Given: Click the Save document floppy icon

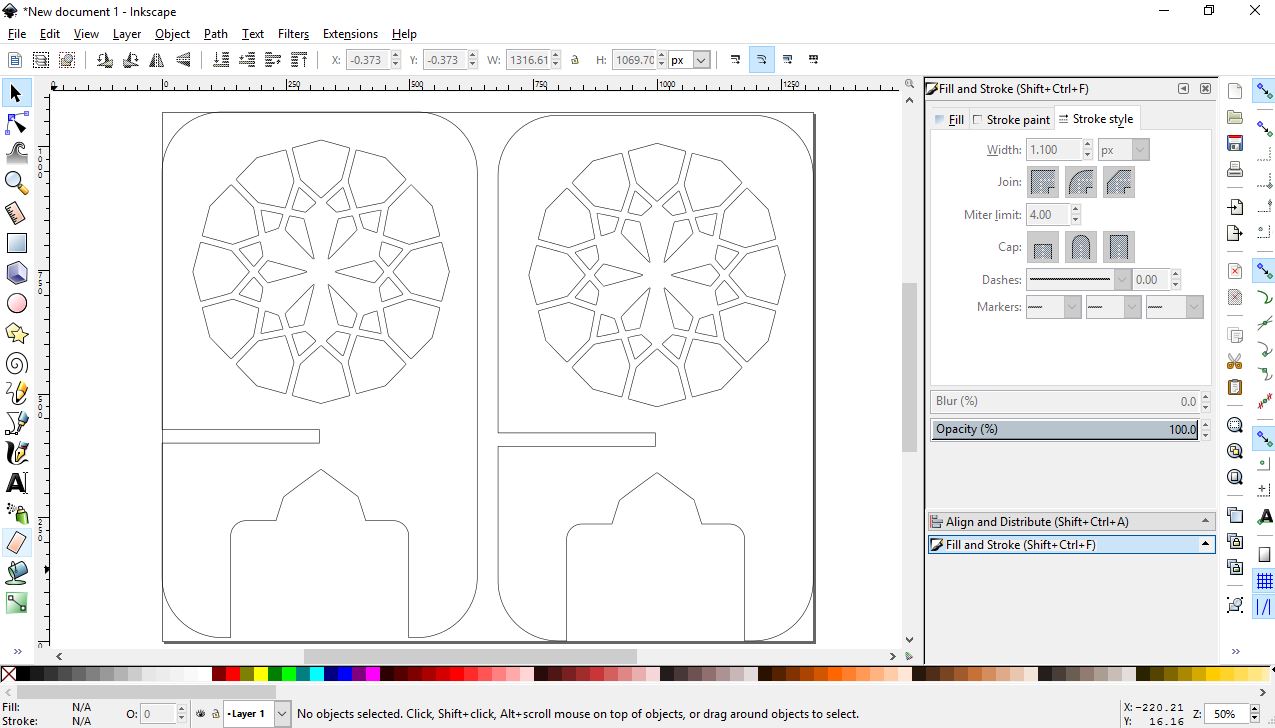Looking at the screenshot, I should 1235,143.
